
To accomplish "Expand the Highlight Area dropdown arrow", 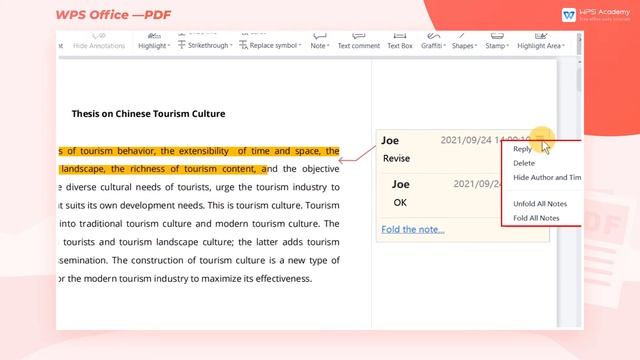I will coord(563,46).
